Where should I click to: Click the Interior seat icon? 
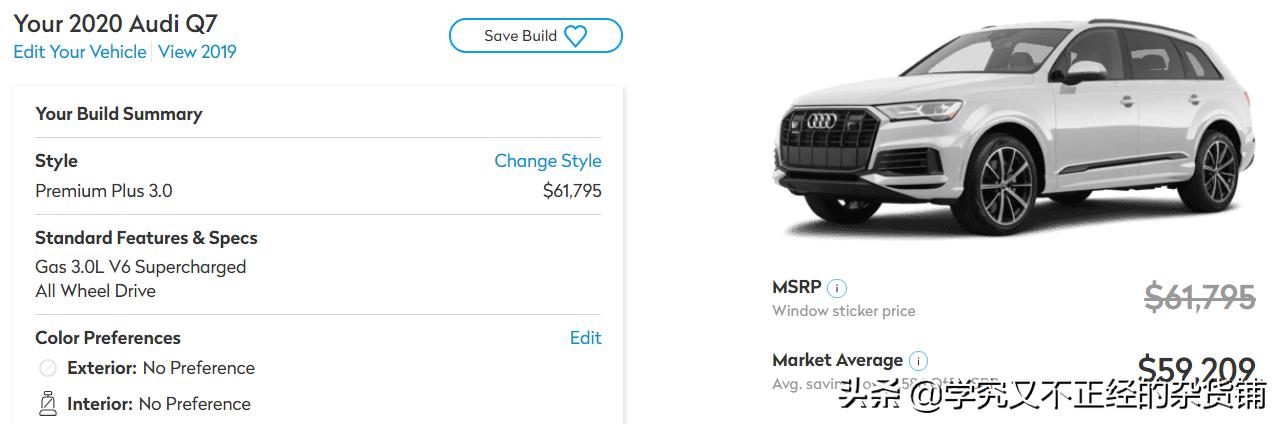pos(47,404)
